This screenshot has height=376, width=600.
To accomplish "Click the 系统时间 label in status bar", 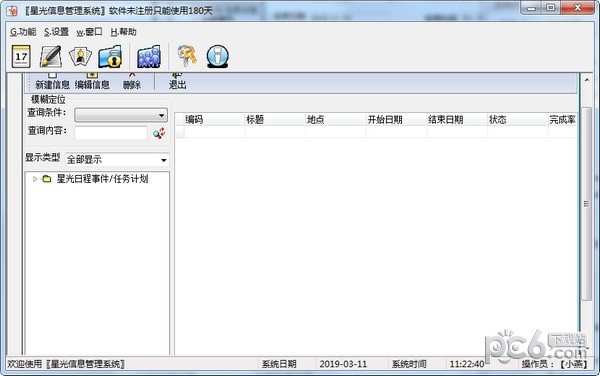I will pos(409,364).
